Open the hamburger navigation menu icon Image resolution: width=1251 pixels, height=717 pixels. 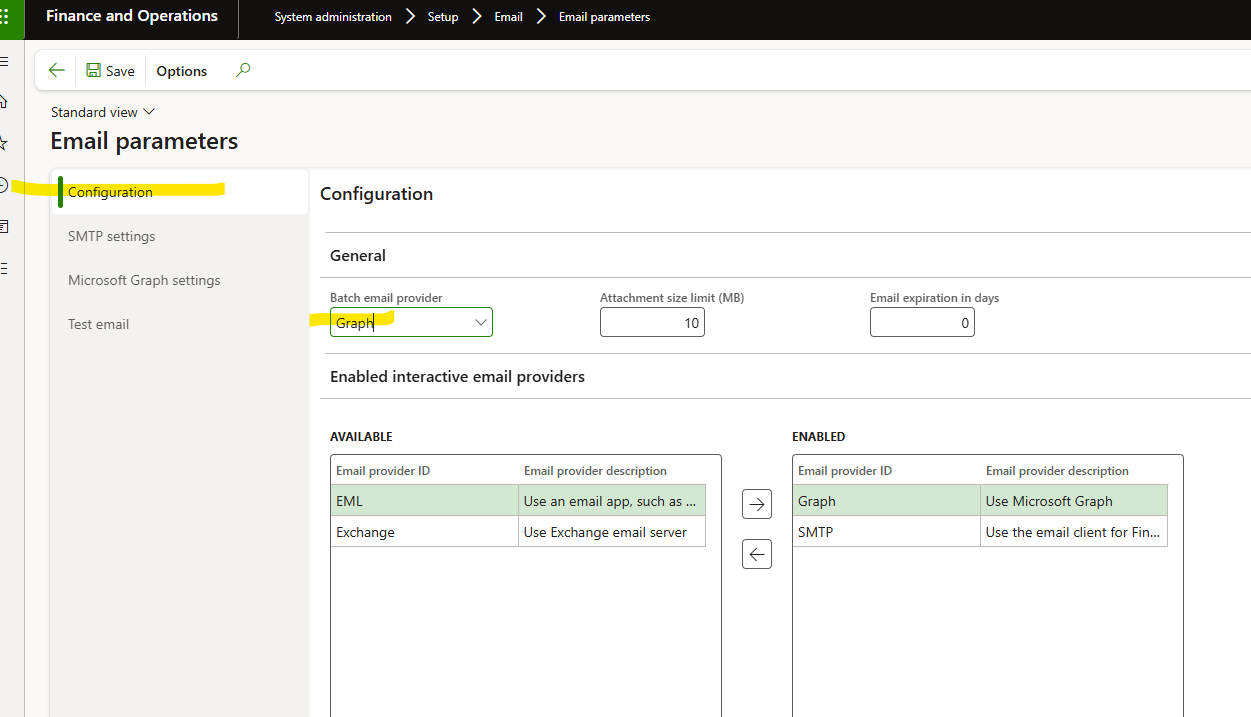[x=4, y=61]
